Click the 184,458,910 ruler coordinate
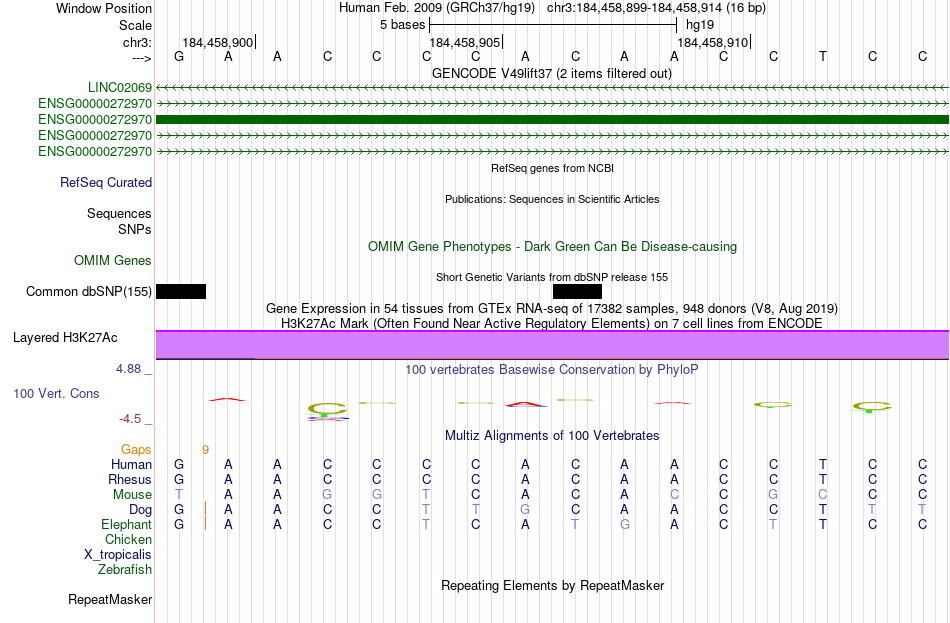 pos(712,42)
